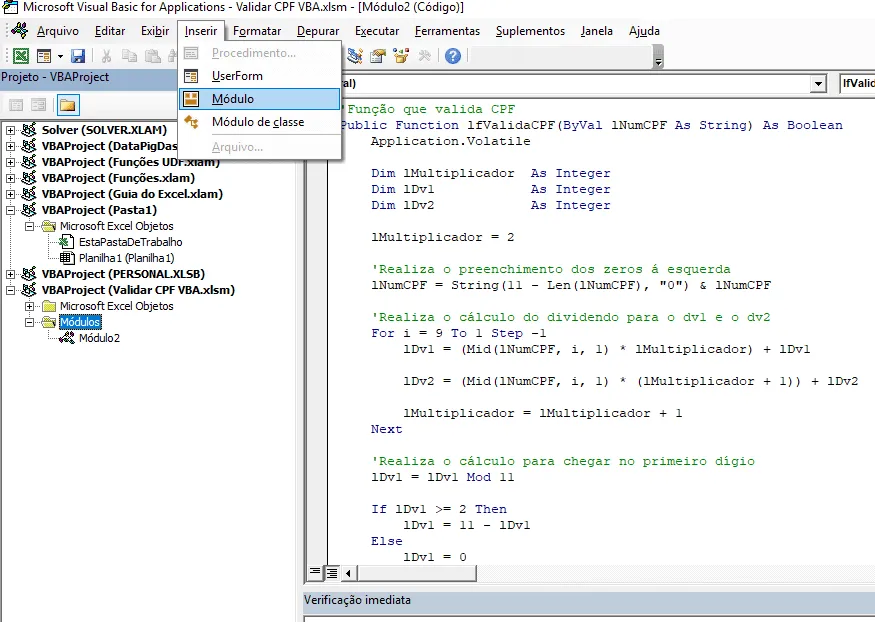Expand the VBAProject (Funções.xlam) node
This screenshot has height=622, width=875.
coord(11,178)
